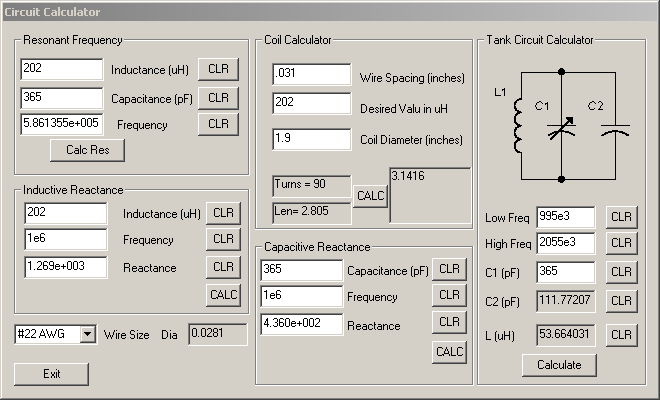Click the Wire Size label
The image size is (660, 400).
coord(126,335)
